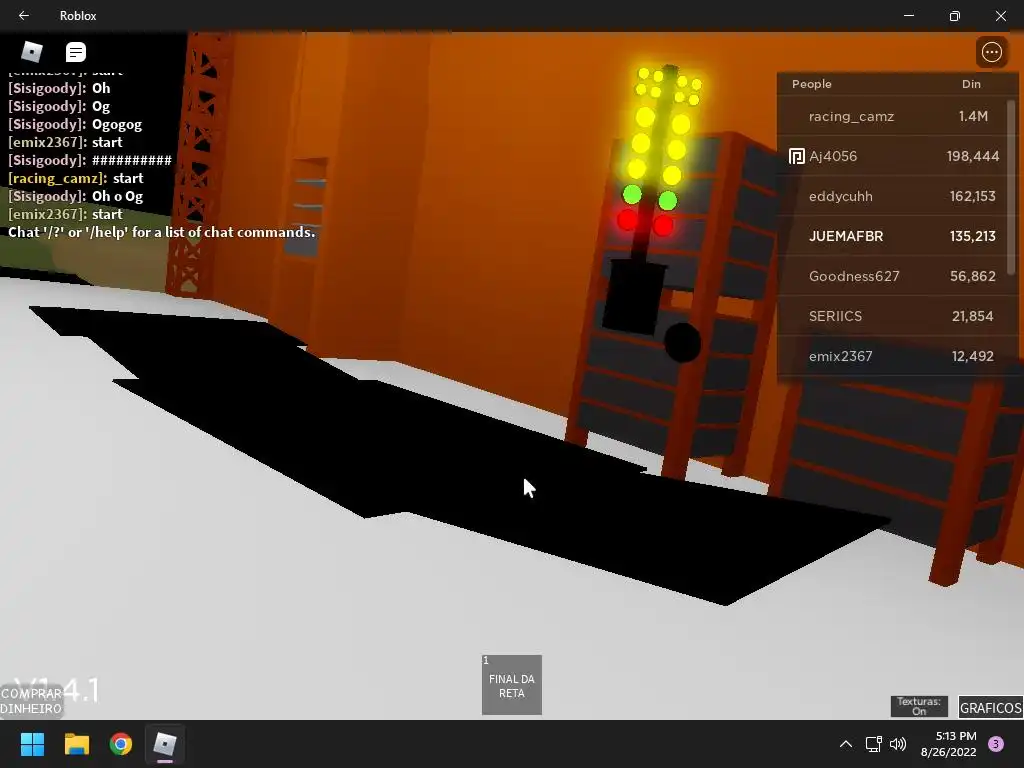Minimize the Roblox window

908,16
